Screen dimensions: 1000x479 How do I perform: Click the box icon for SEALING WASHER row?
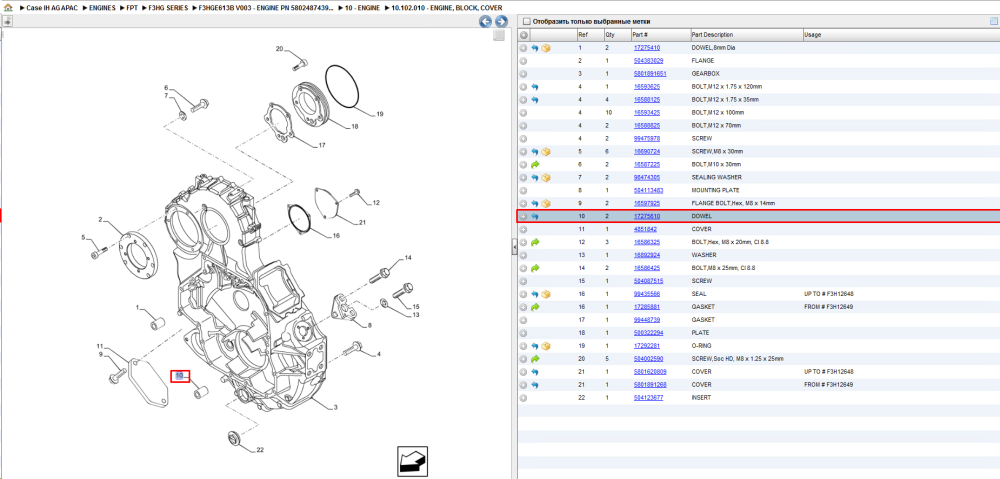(546, 177)
